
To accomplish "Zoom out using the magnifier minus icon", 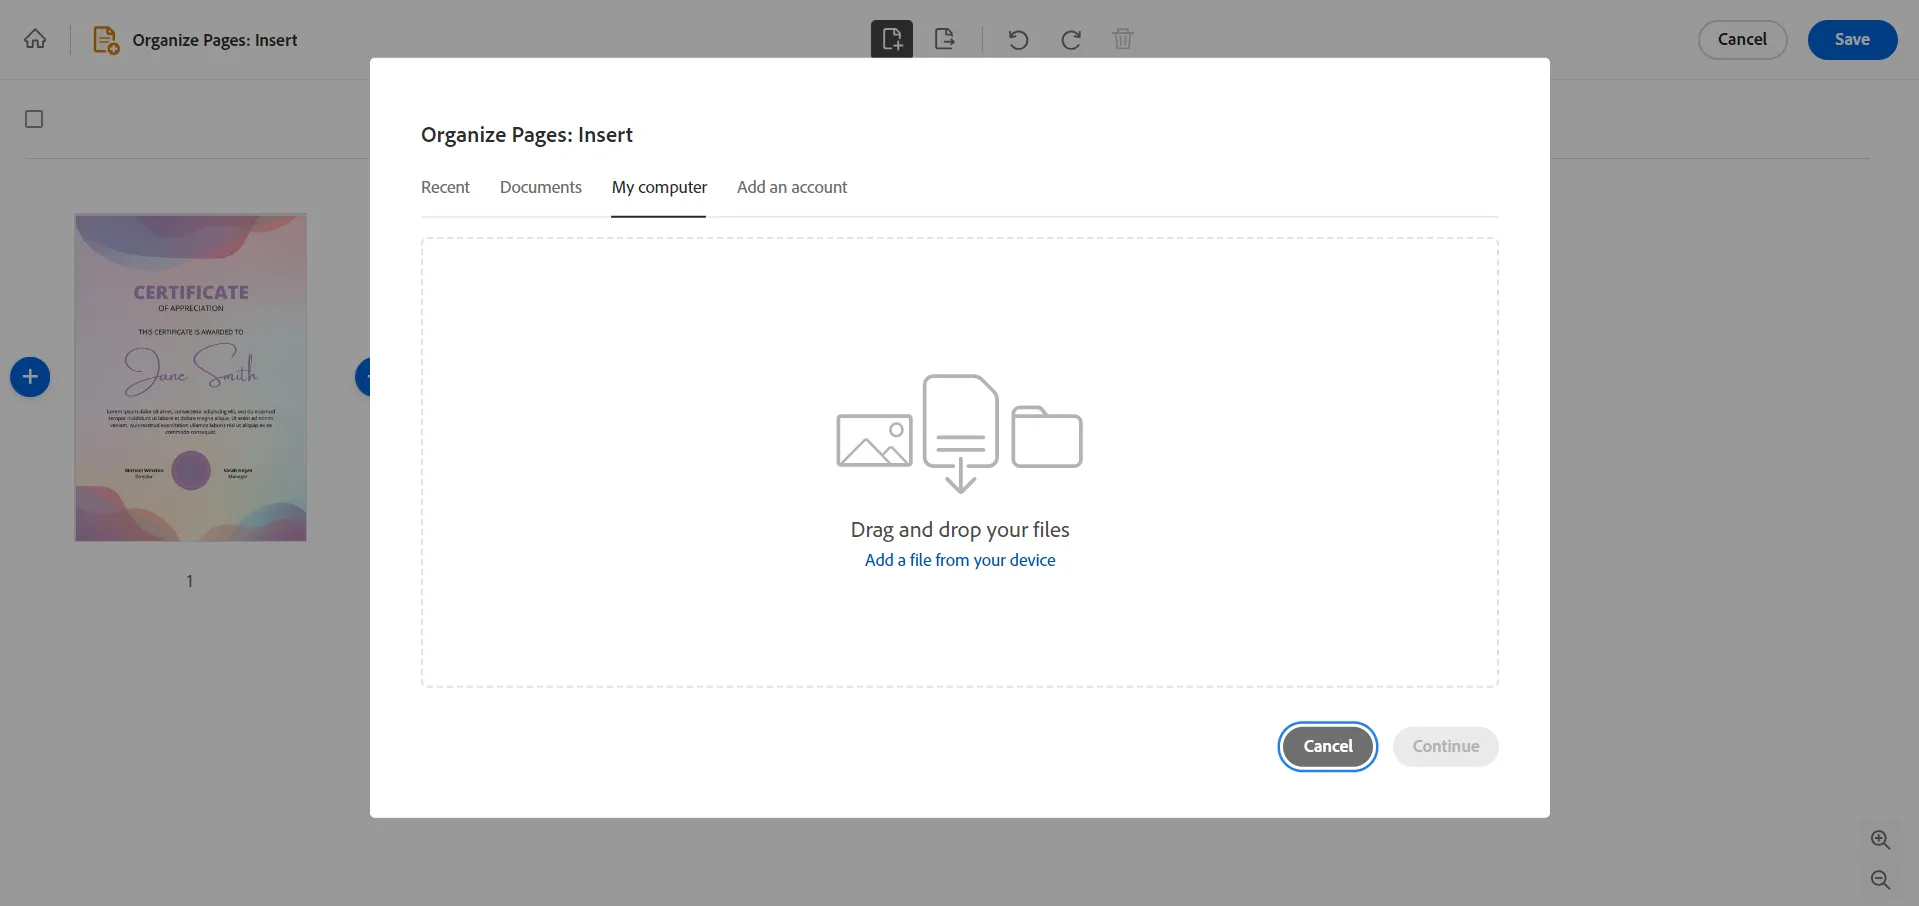I will coord(1880,880).
